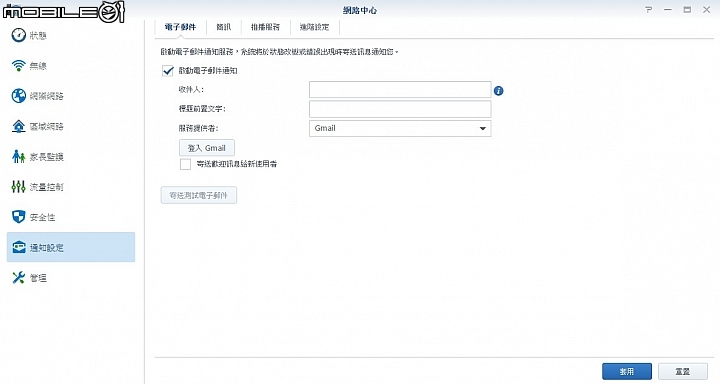Switch to the 進階設定 advanced tab
This screenshot has height=384, width=720.
pos(315,27)
